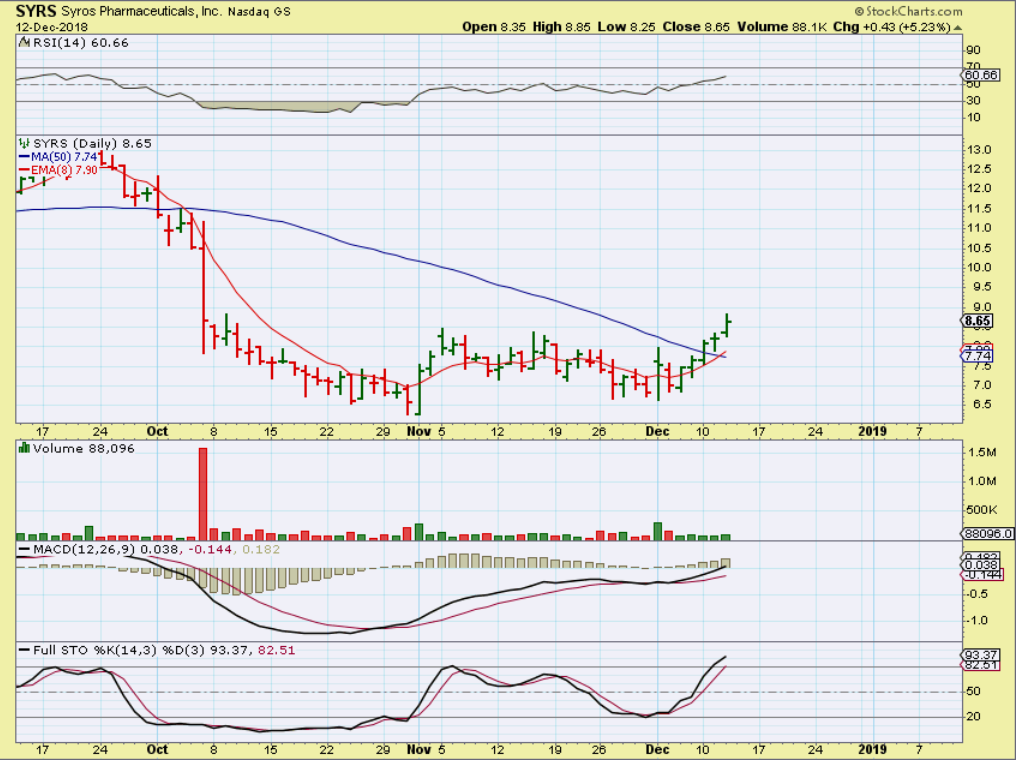This screenshot has height=762, width=1017.
Task: Click the RSI(14) 60.66 legend icon
Action: 24,43
